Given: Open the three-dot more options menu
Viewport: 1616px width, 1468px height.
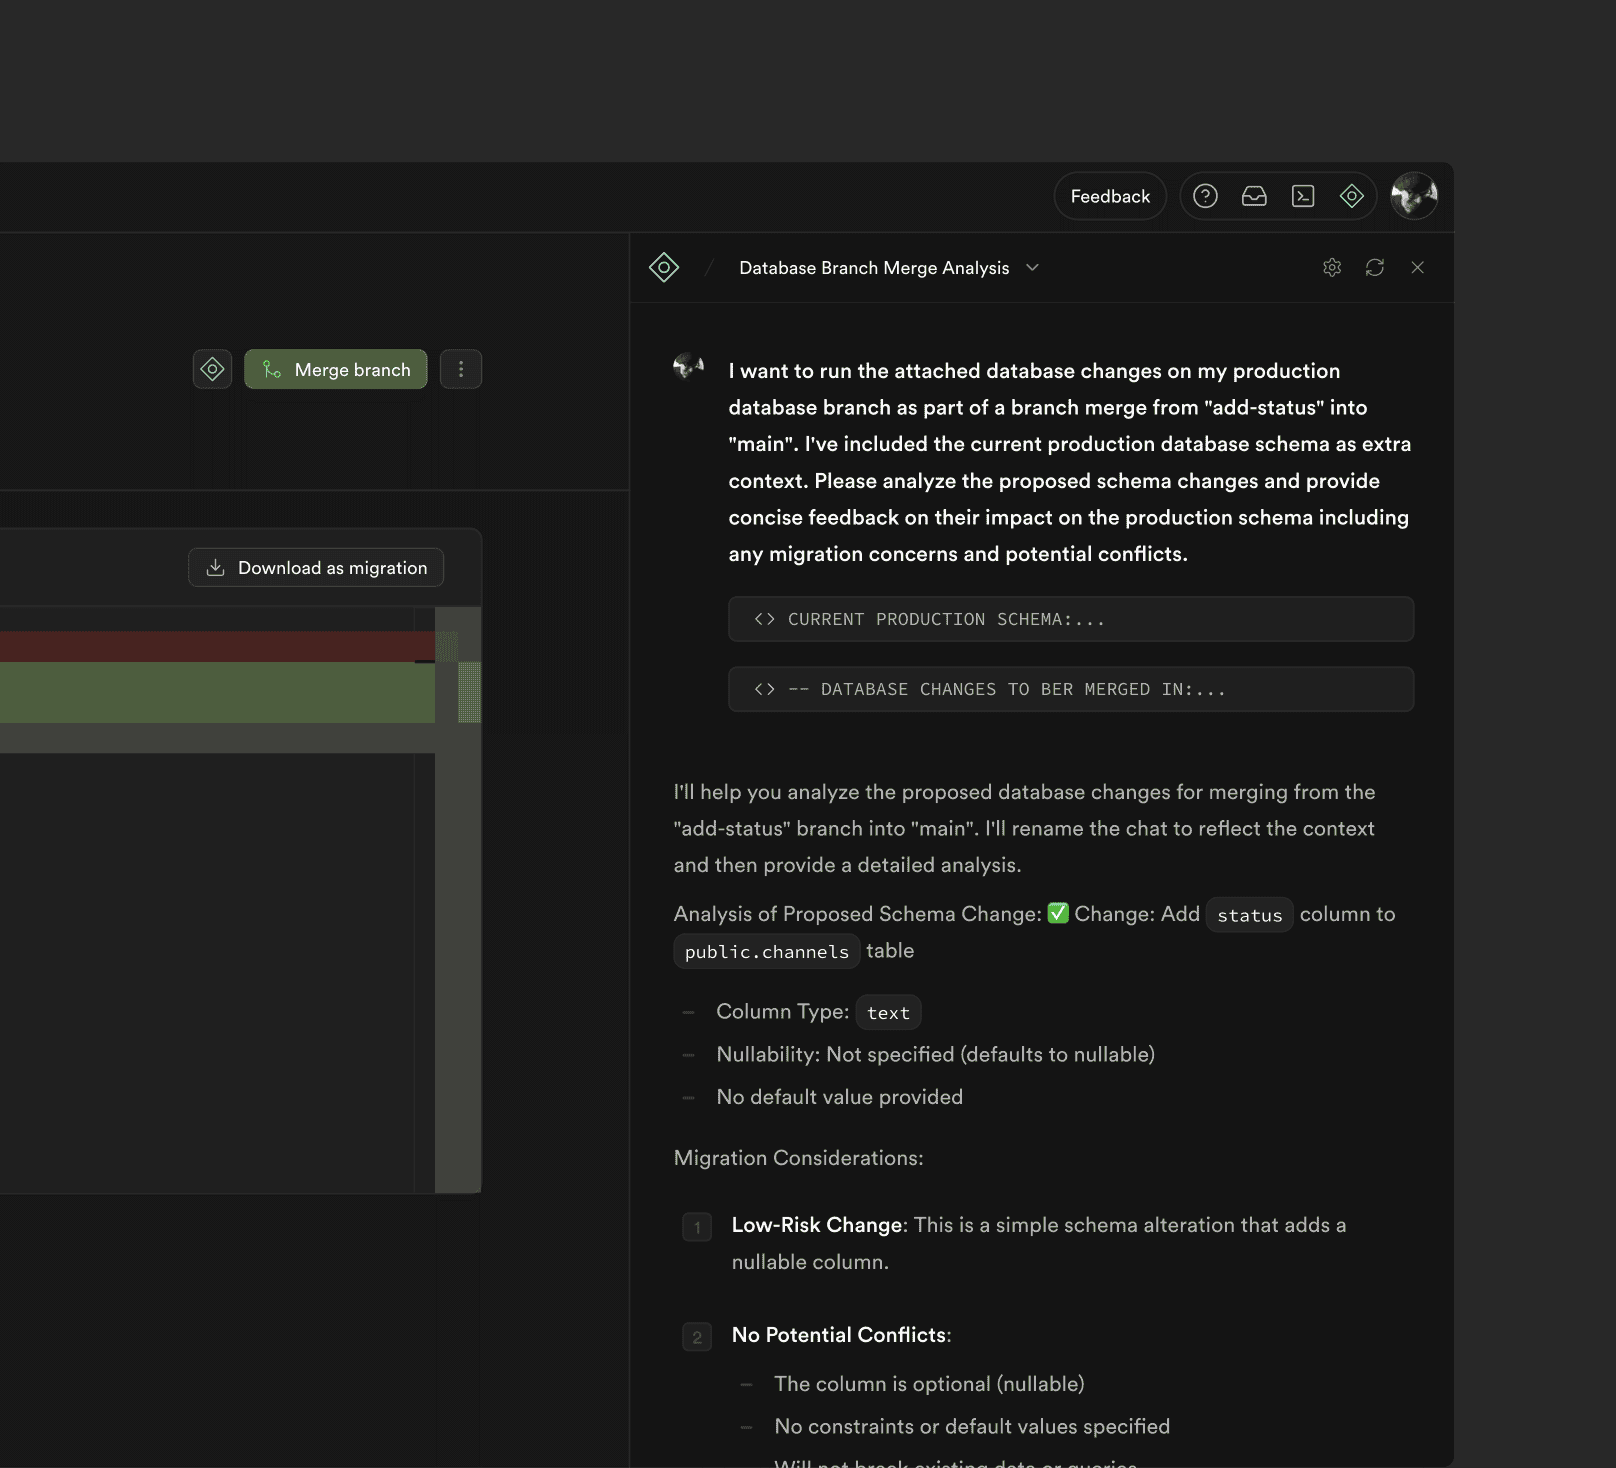Looking at the screenshot, I should [x=461, y=369].
